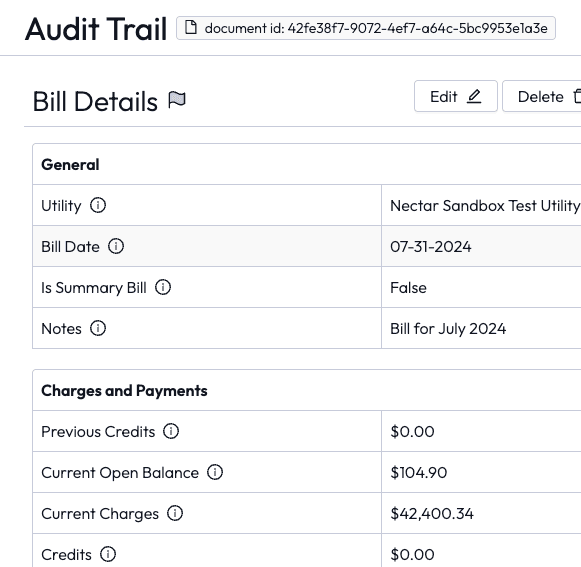This screenshot has height=567, width=581.
Task: Select the 07-31-2024 bill date value
Action: [431, 246]
